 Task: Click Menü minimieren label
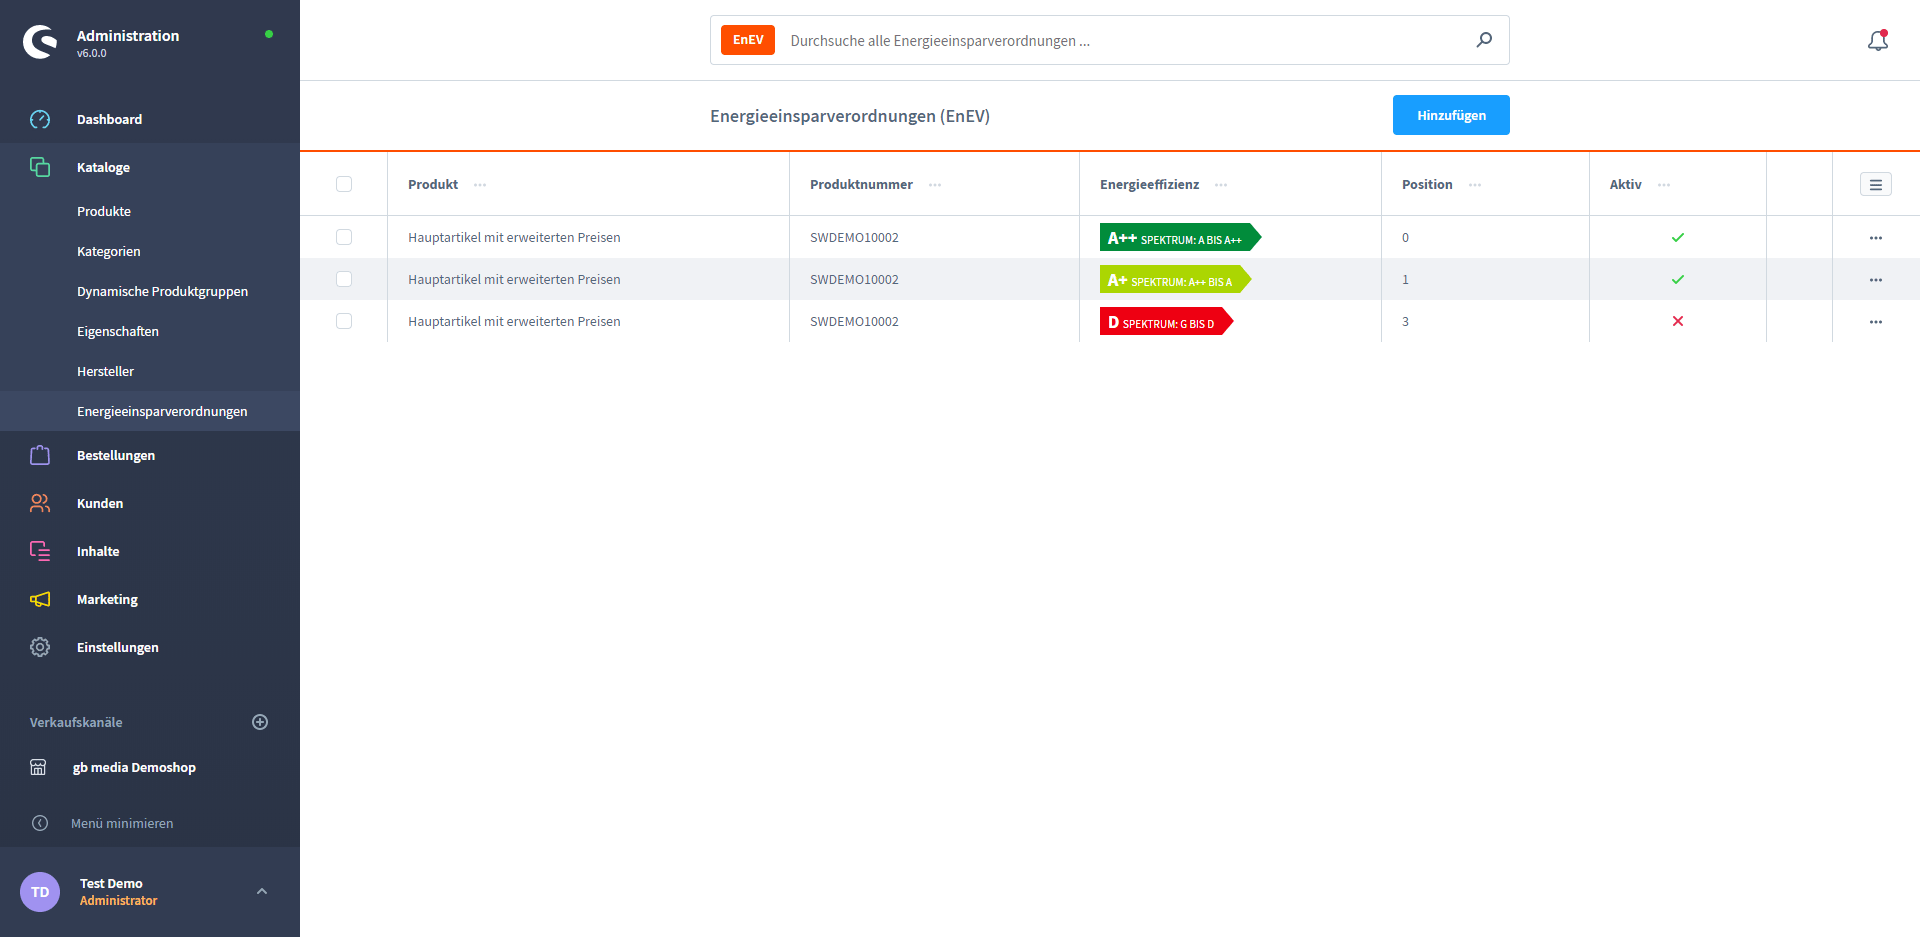[122, 823]
